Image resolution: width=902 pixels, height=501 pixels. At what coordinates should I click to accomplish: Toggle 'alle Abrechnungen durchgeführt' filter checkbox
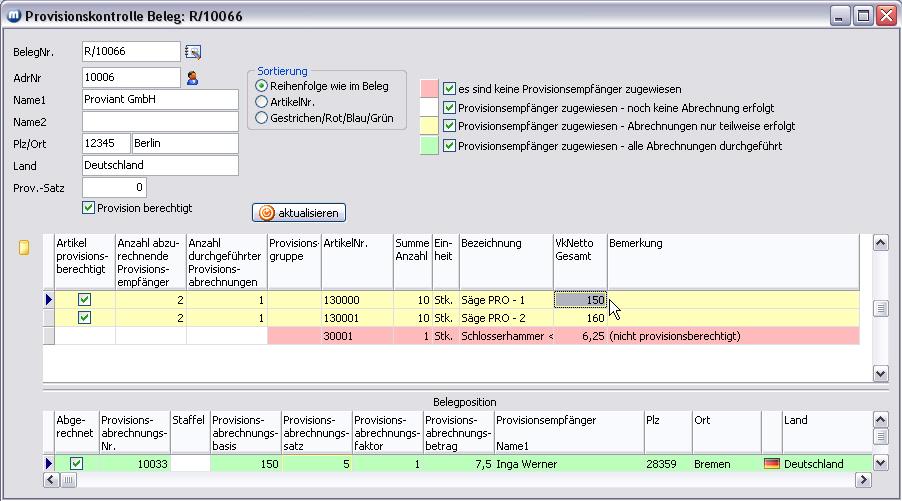pyautogui.click(x=450, y=145)
